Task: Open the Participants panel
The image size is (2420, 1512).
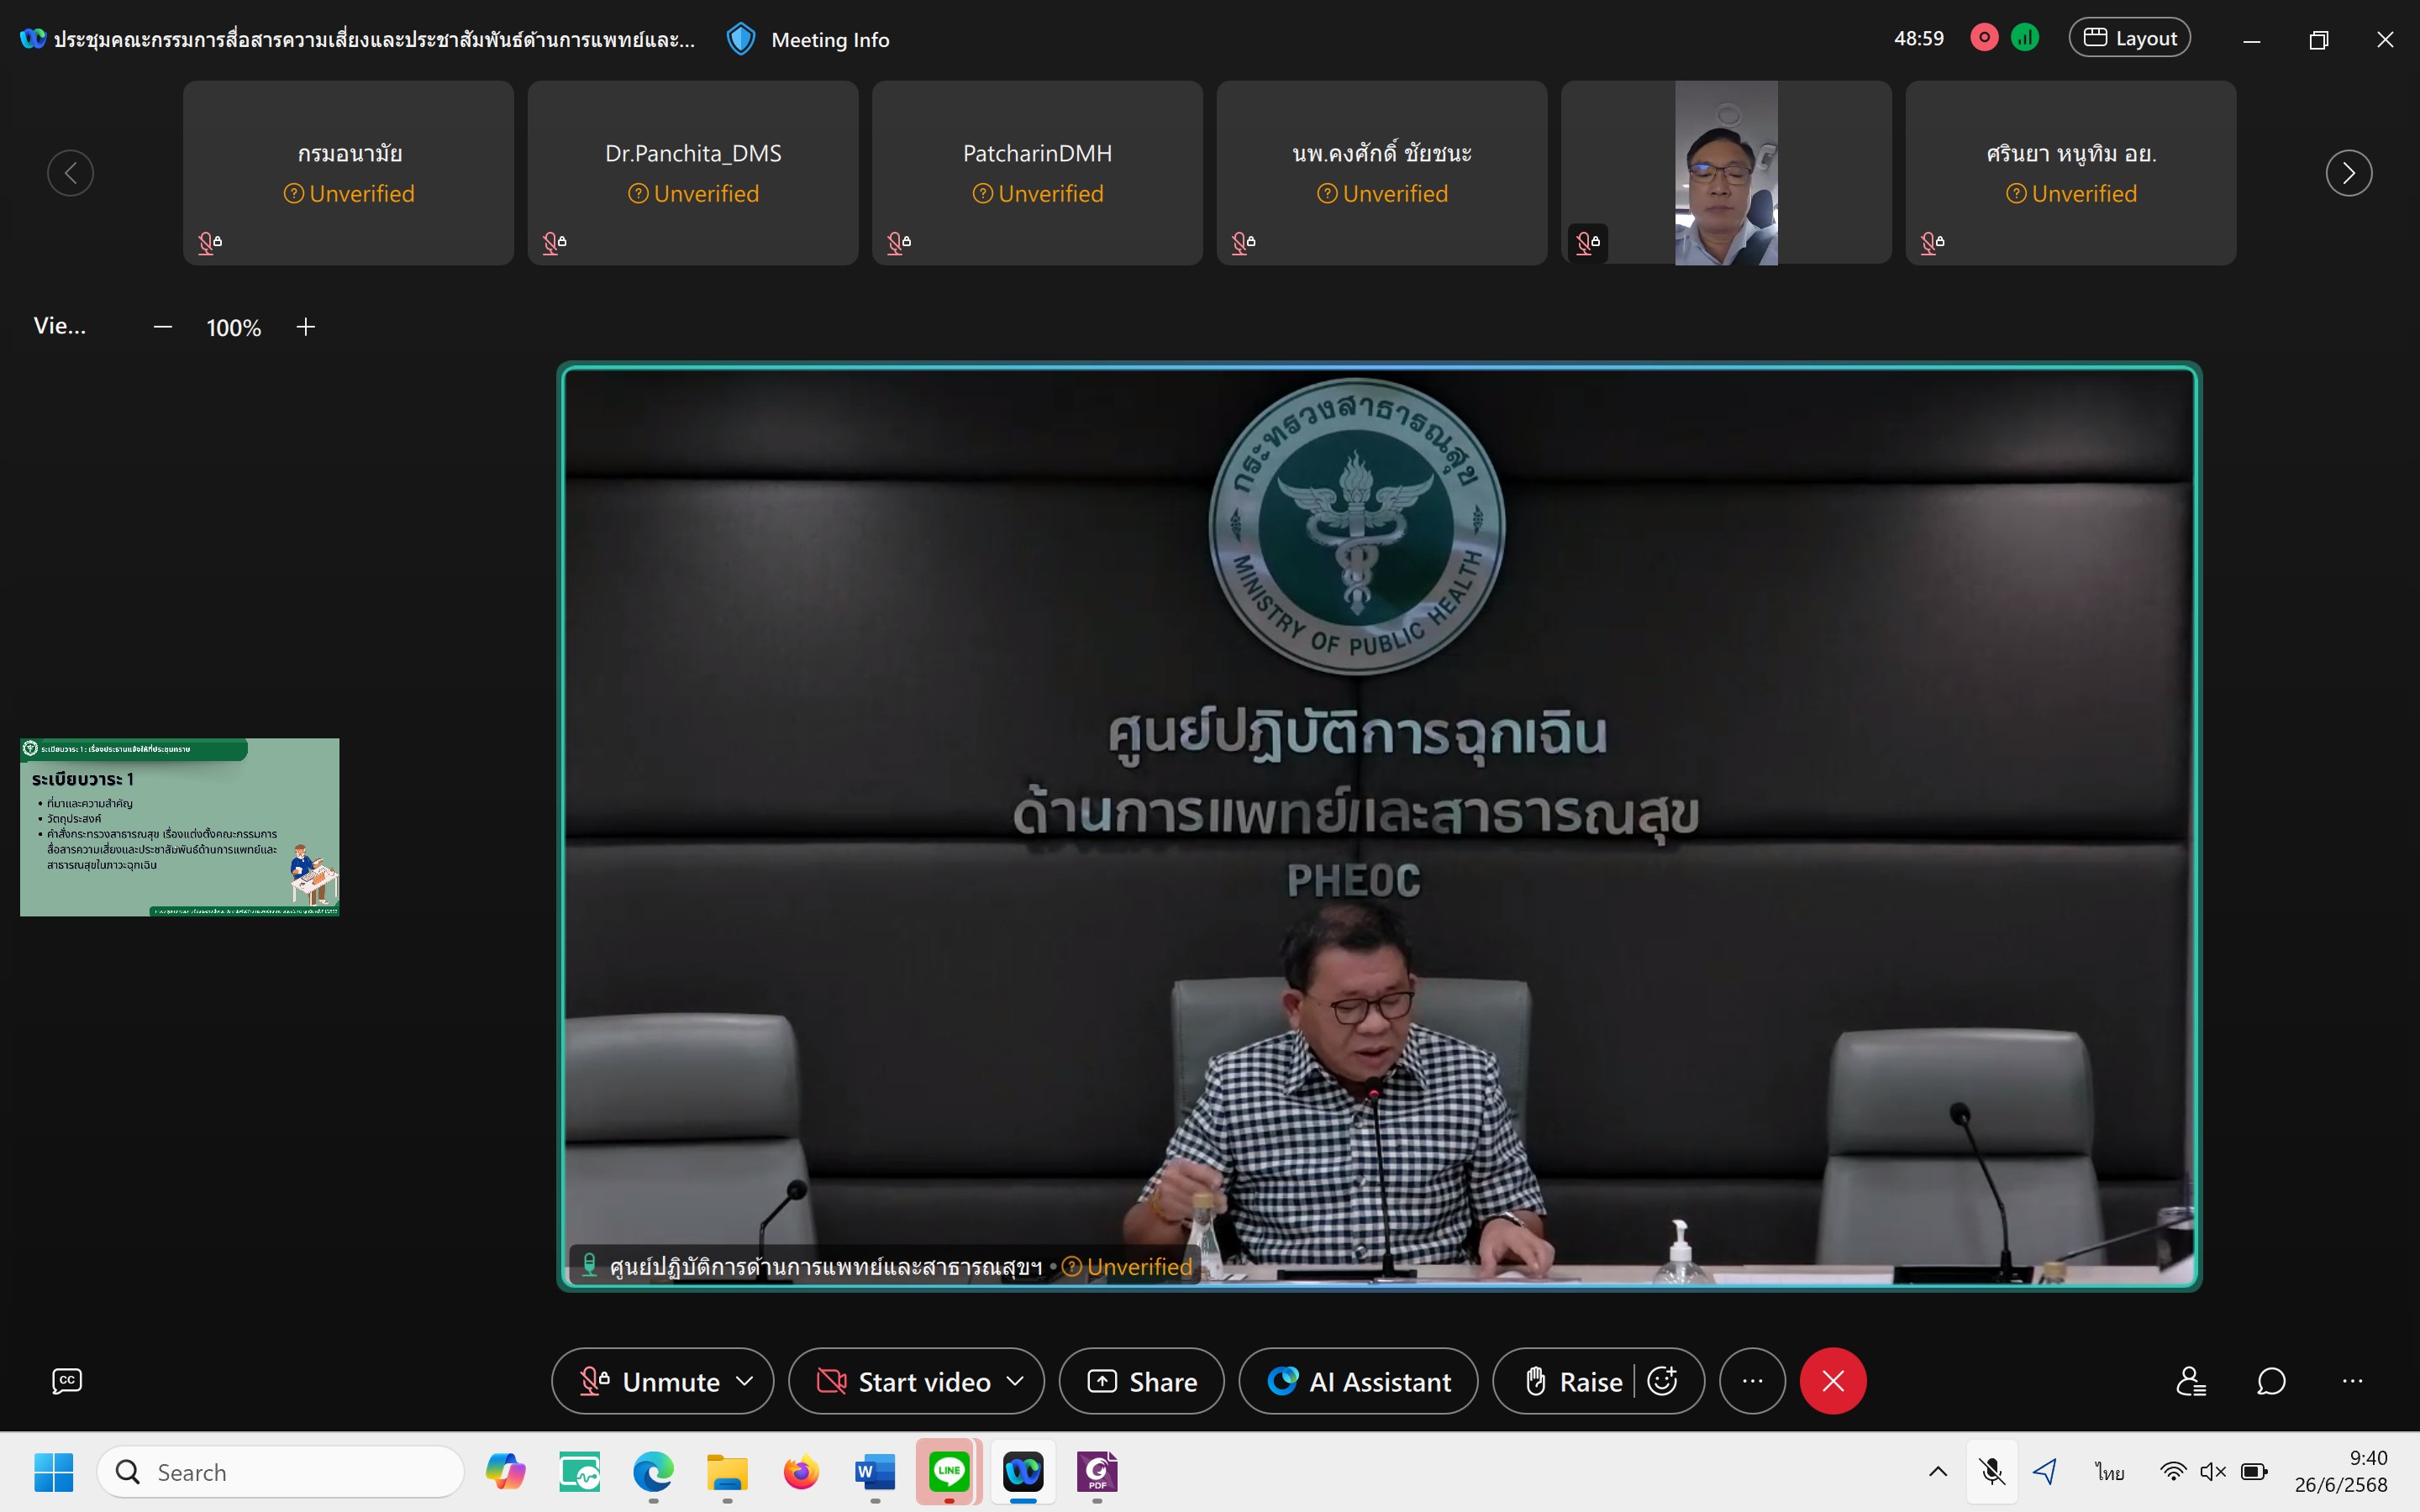Action: click(2191, 1381)
